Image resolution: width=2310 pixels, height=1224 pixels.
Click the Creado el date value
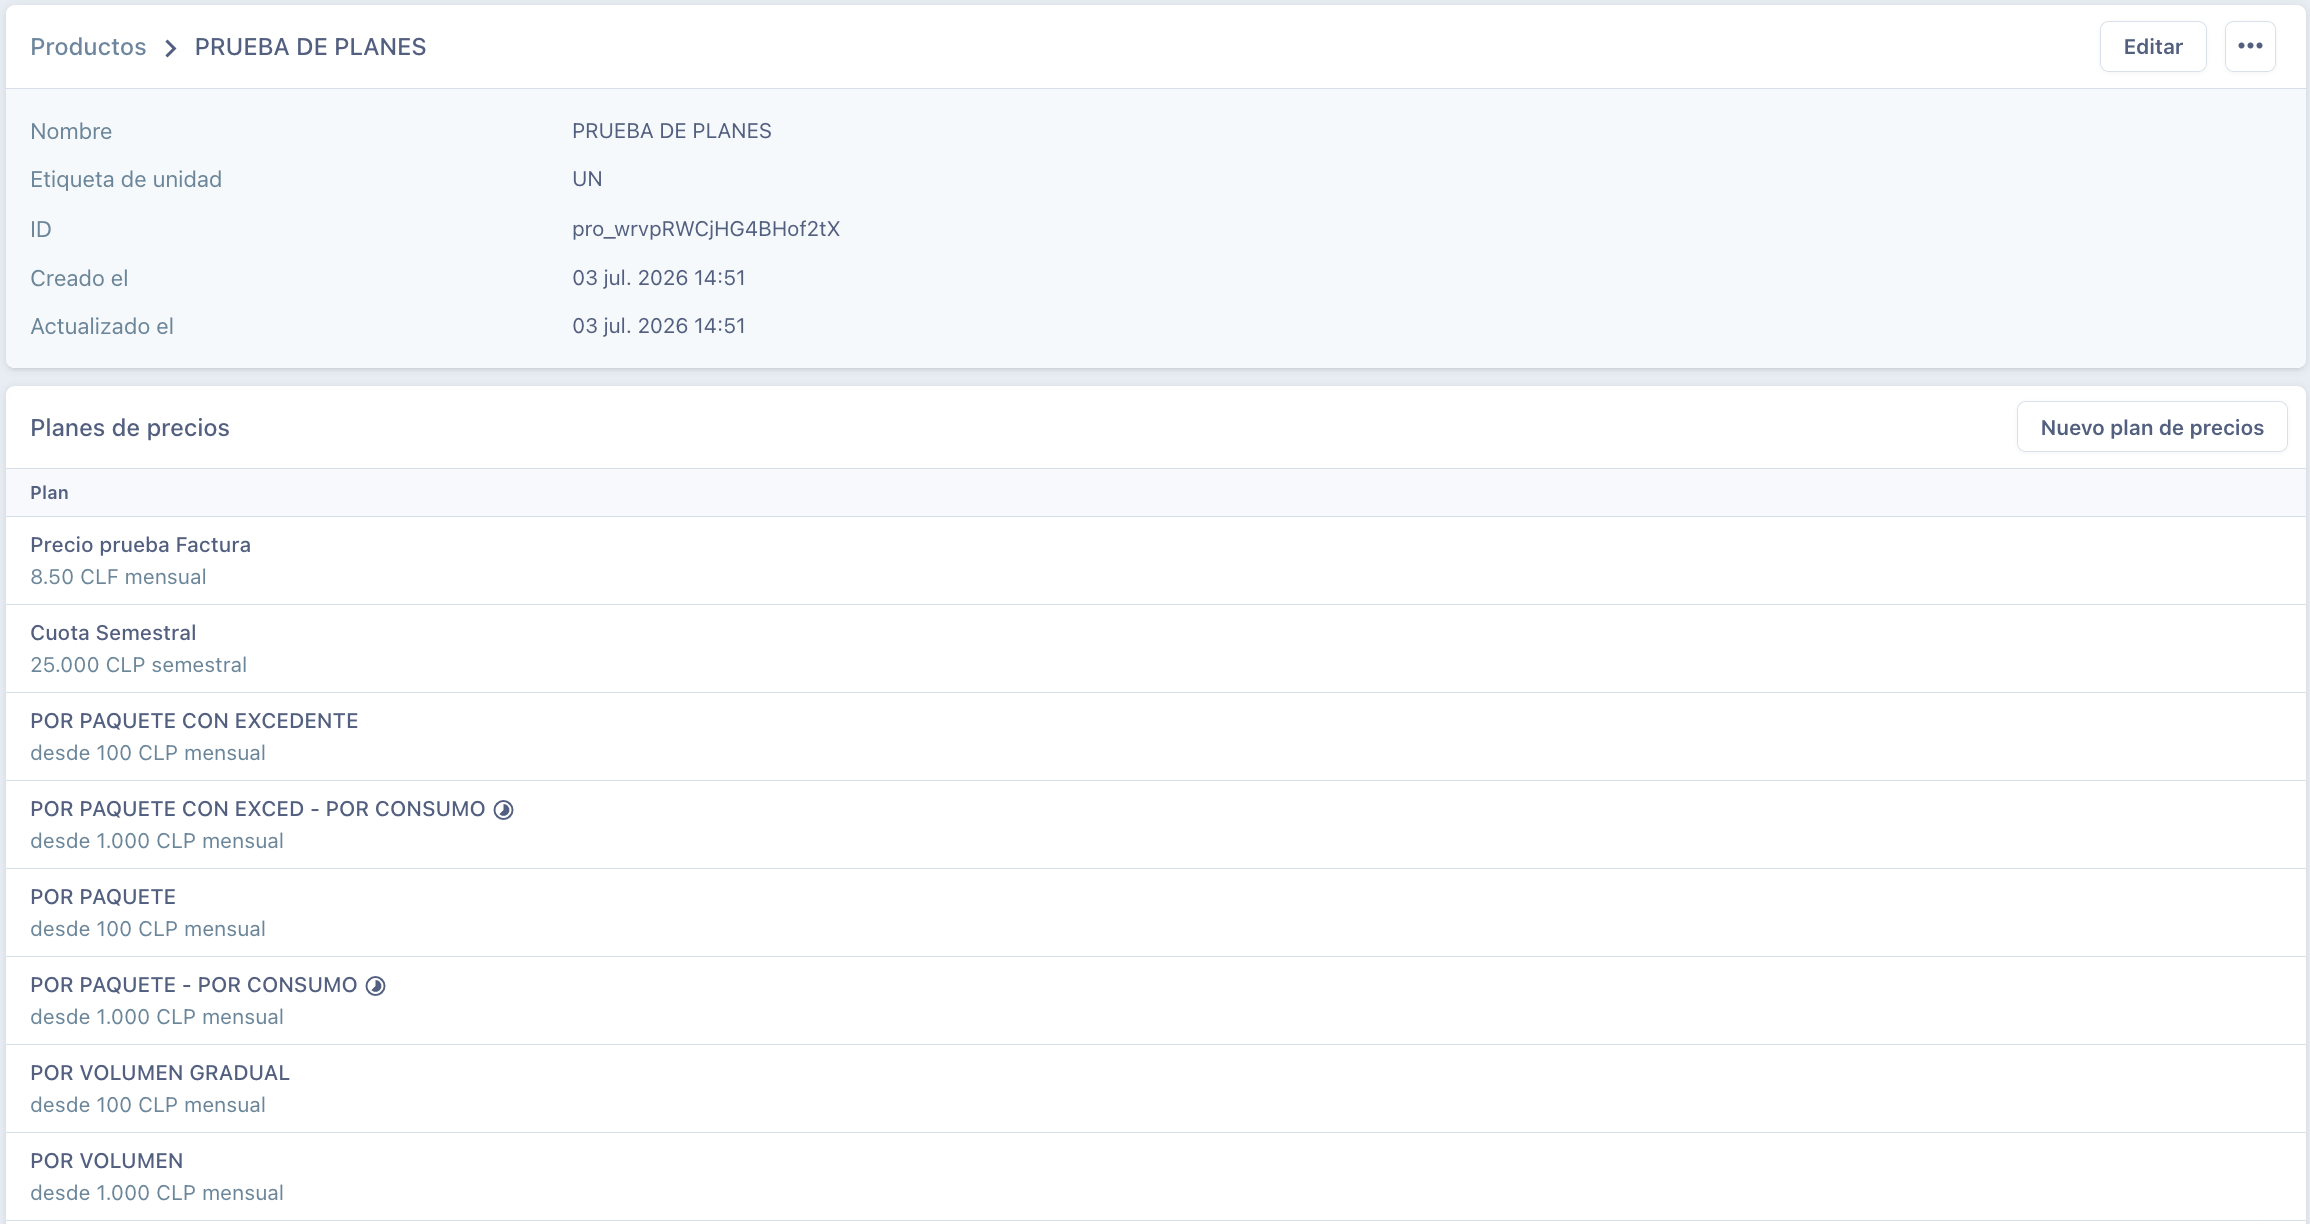pyautogui.click(x=659, y=278)
